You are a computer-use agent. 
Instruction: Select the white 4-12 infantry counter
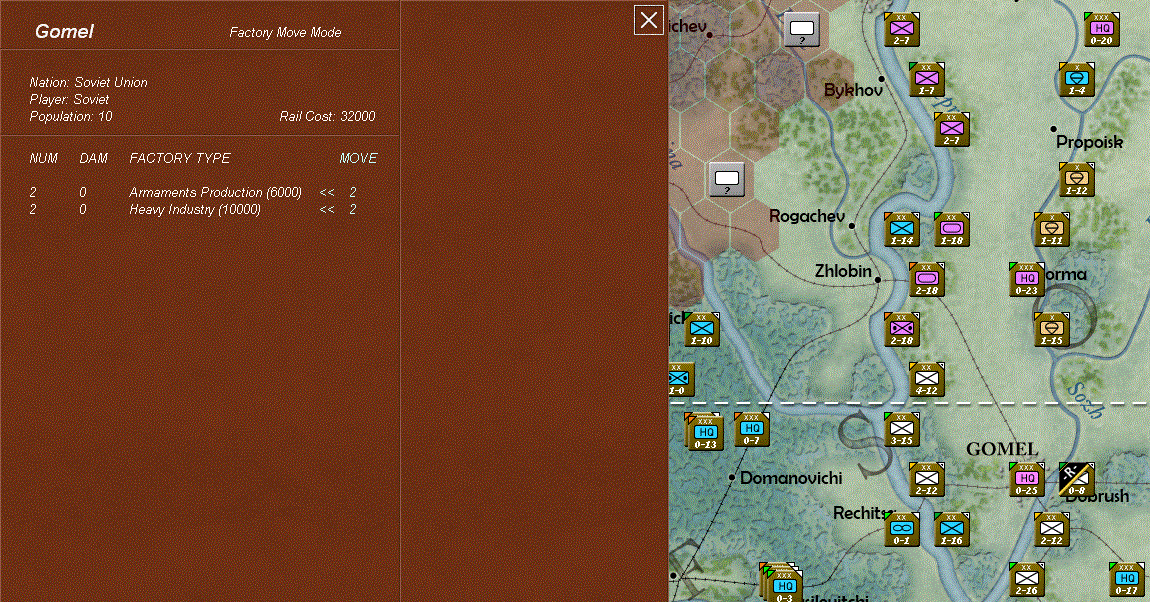(927, 378)
